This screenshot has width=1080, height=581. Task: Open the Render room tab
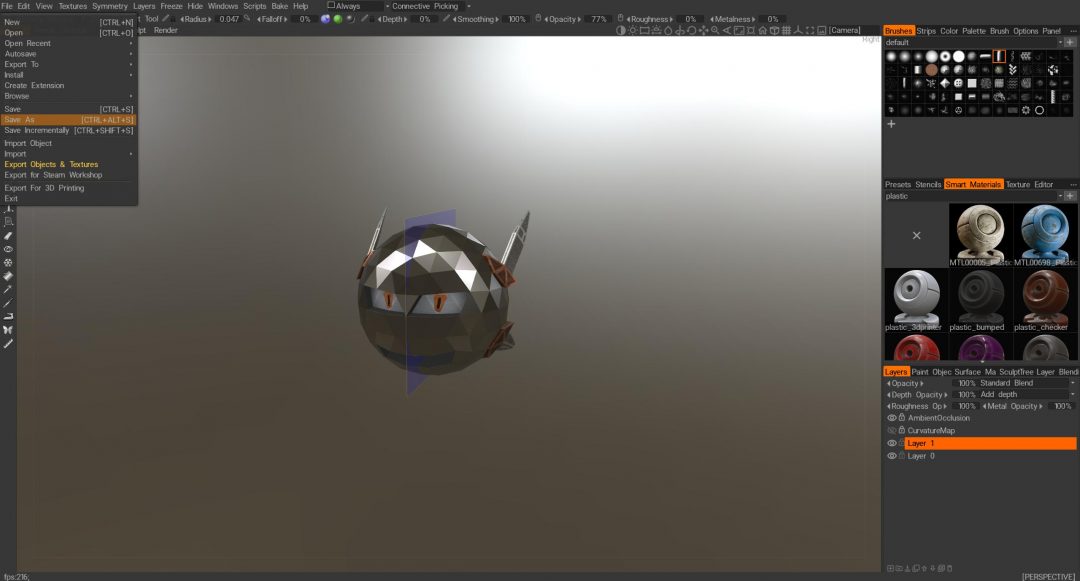point(165,30)
